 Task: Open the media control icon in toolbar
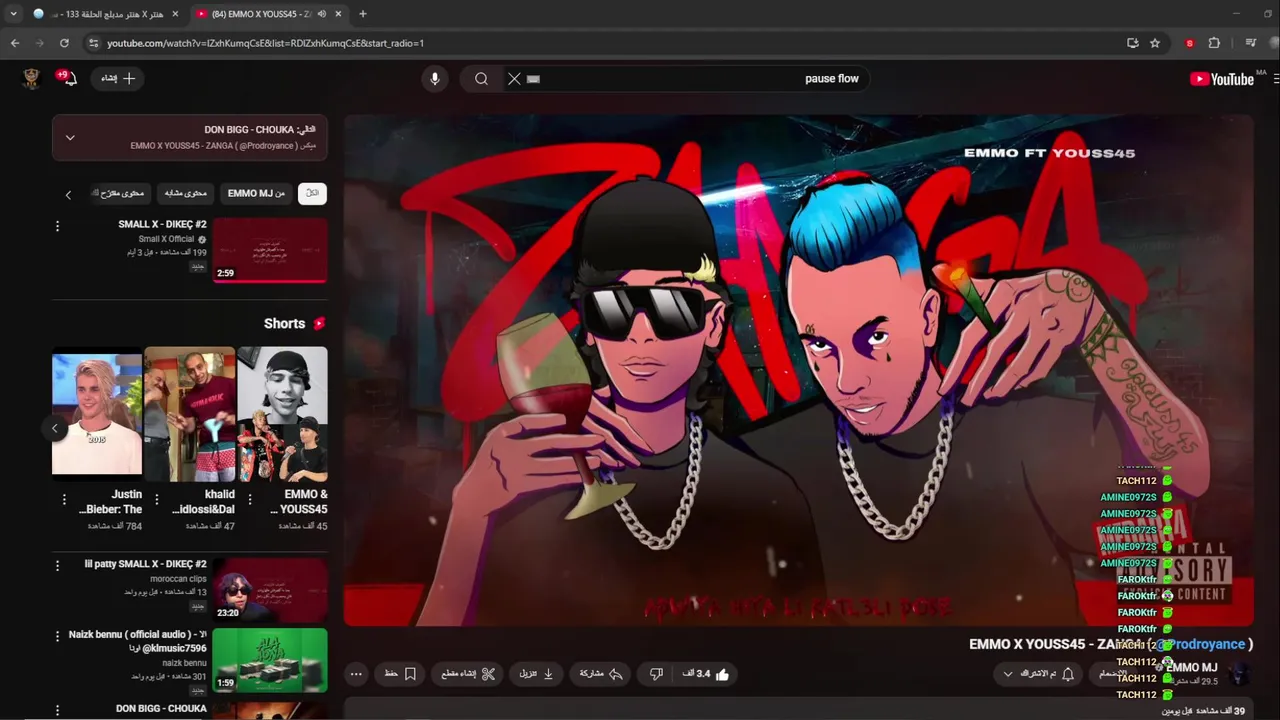1250,43
